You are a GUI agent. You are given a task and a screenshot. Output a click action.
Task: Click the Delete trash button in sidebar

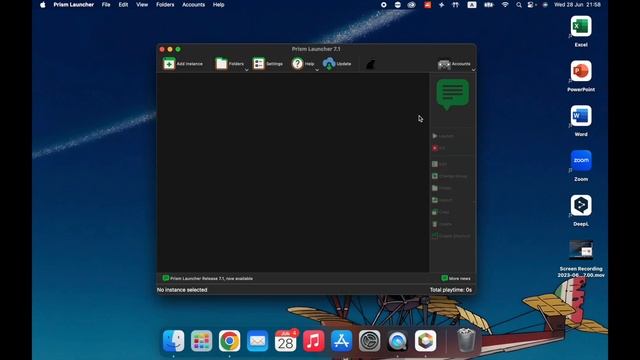pyautogui.click(x=442, y=224)
